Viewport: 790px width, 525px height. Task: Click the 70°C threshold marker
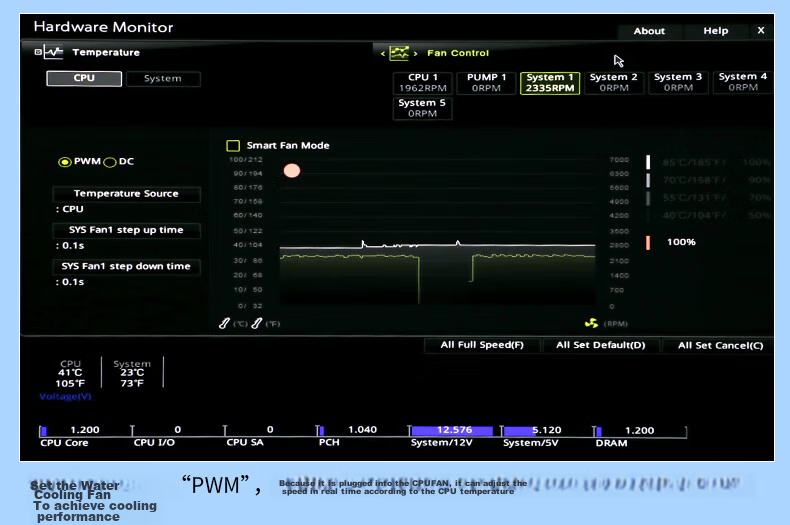[648, 180]
